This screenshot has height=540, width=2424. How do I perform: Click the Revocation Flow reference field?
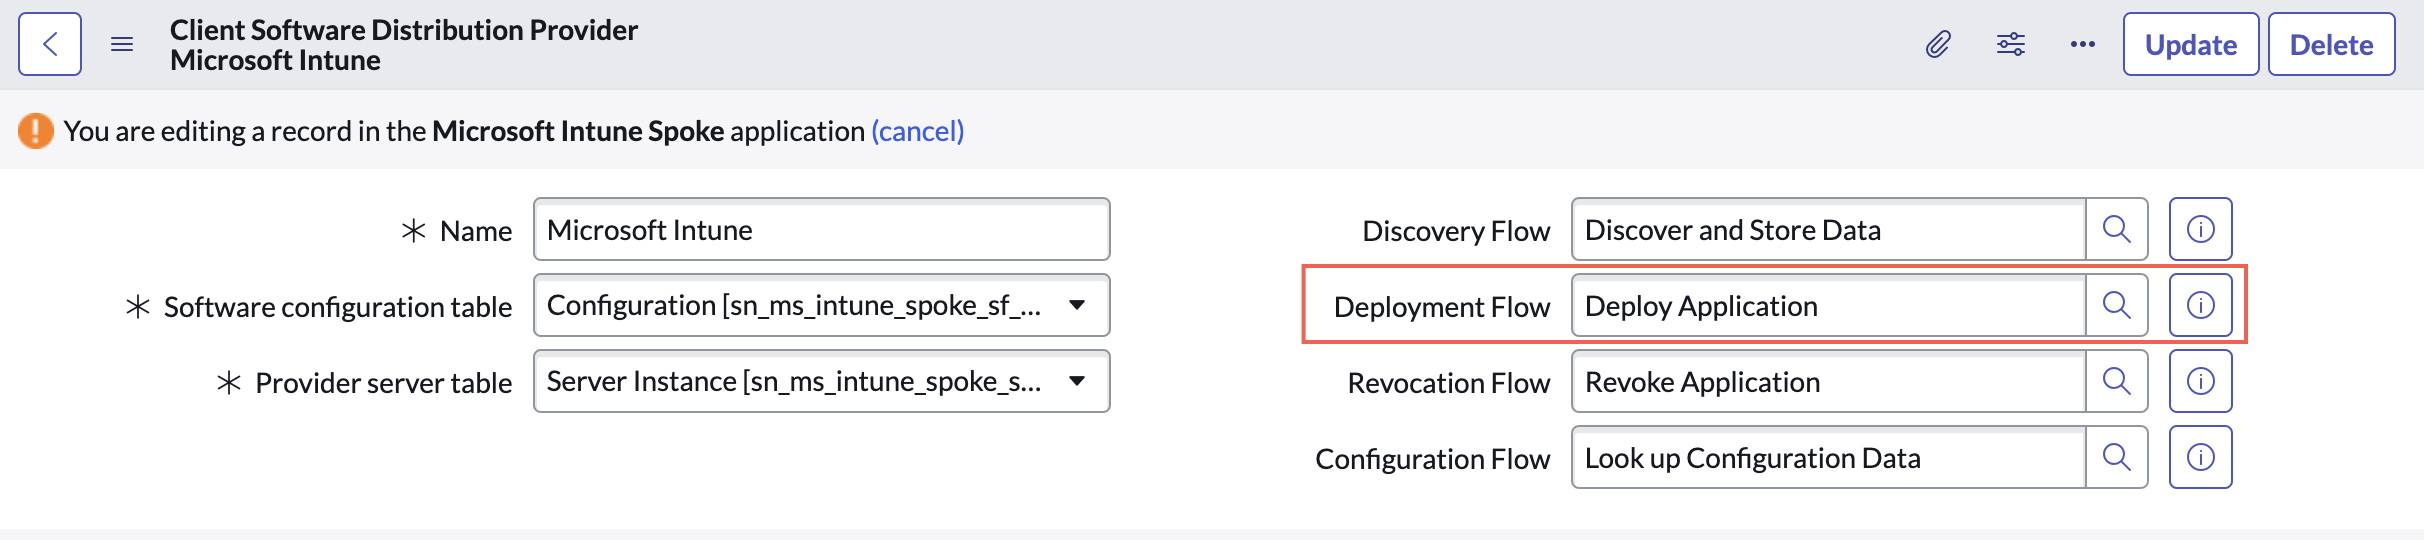[1829, 381]
